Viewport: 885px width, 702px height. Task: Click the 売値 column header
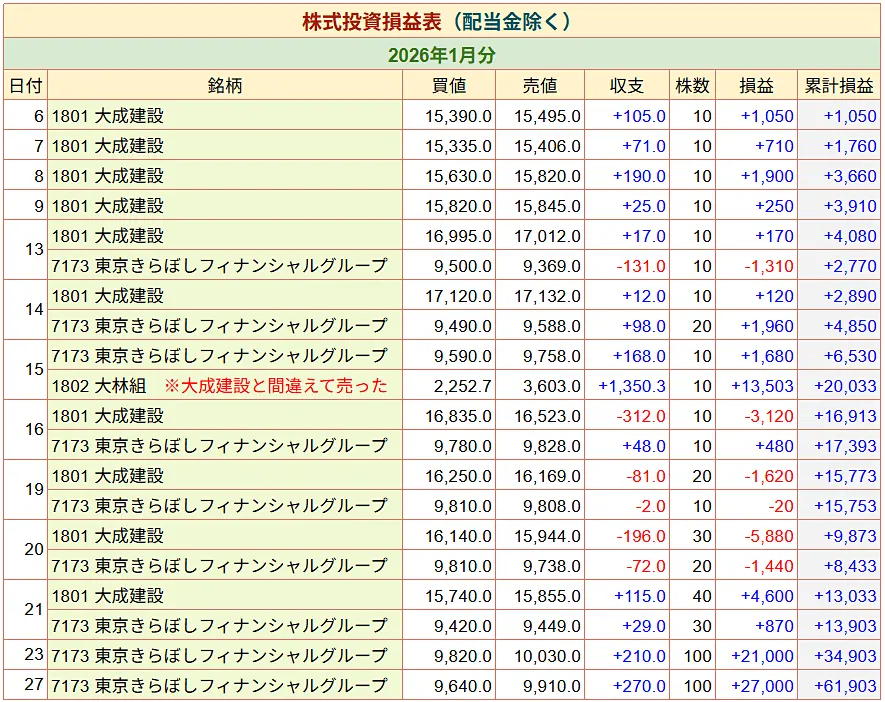pos(540,86)
